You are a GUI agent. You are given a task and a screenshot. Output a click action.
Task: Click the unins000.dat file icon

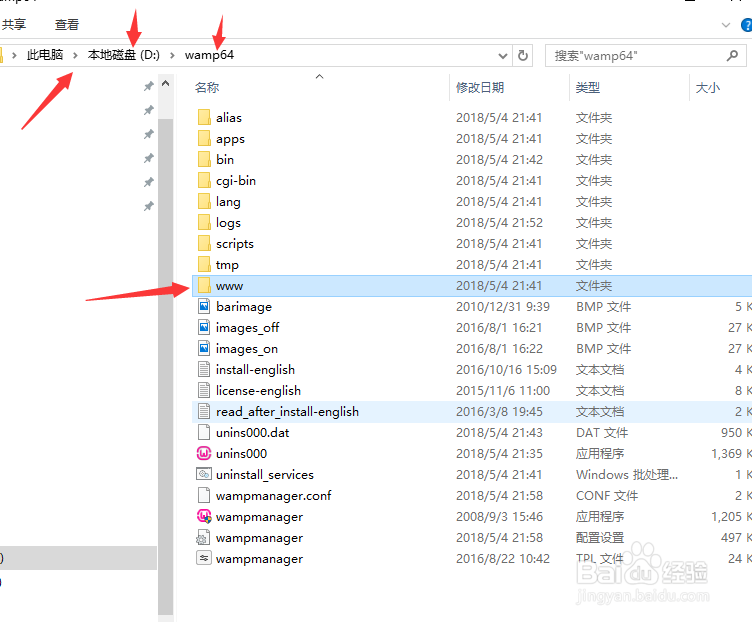click(204, 432)
